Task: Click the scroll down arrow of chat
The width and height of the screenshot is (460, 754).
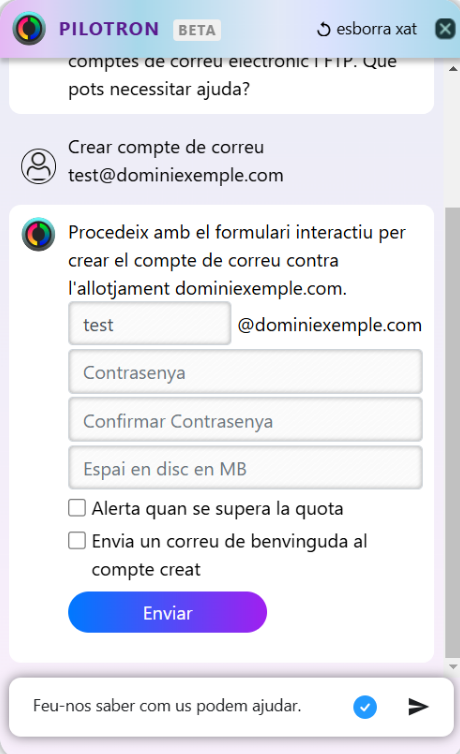Action: (x=453, y=666)
